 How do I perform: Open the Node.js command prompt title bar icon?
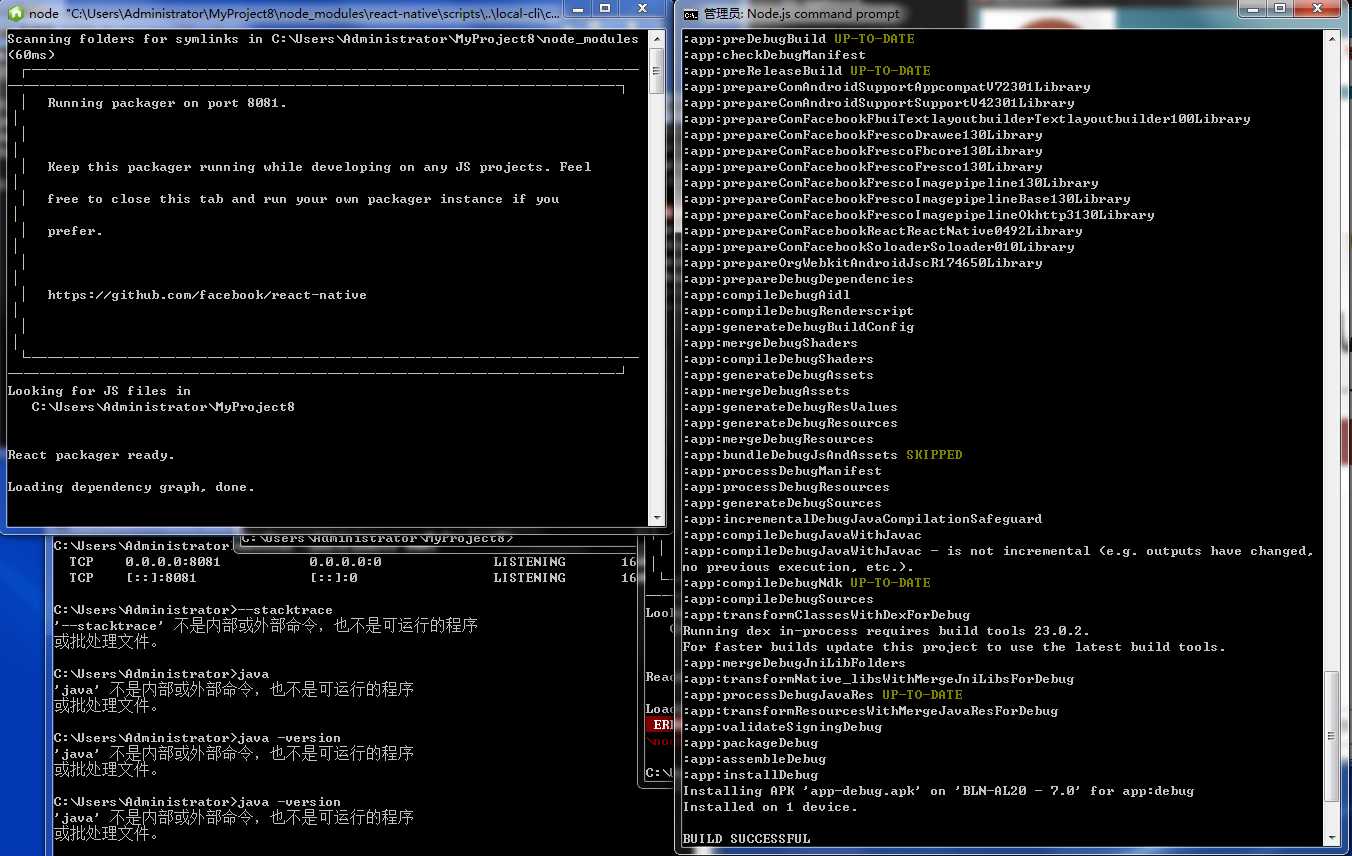pos(691,13)
